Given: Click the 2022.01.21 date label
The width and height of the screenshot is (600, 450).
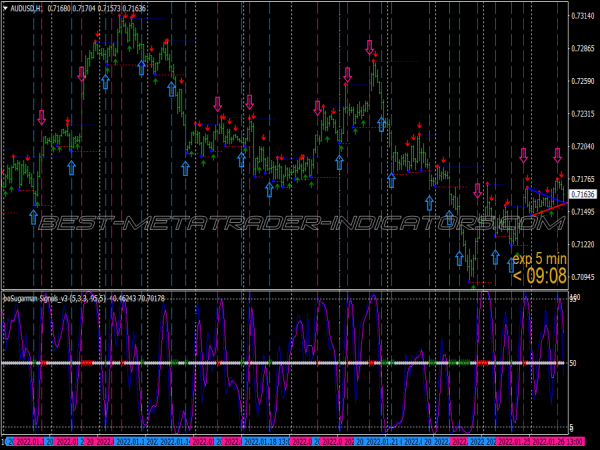Looking at the screenshot, I should click(x=383, y=442).
